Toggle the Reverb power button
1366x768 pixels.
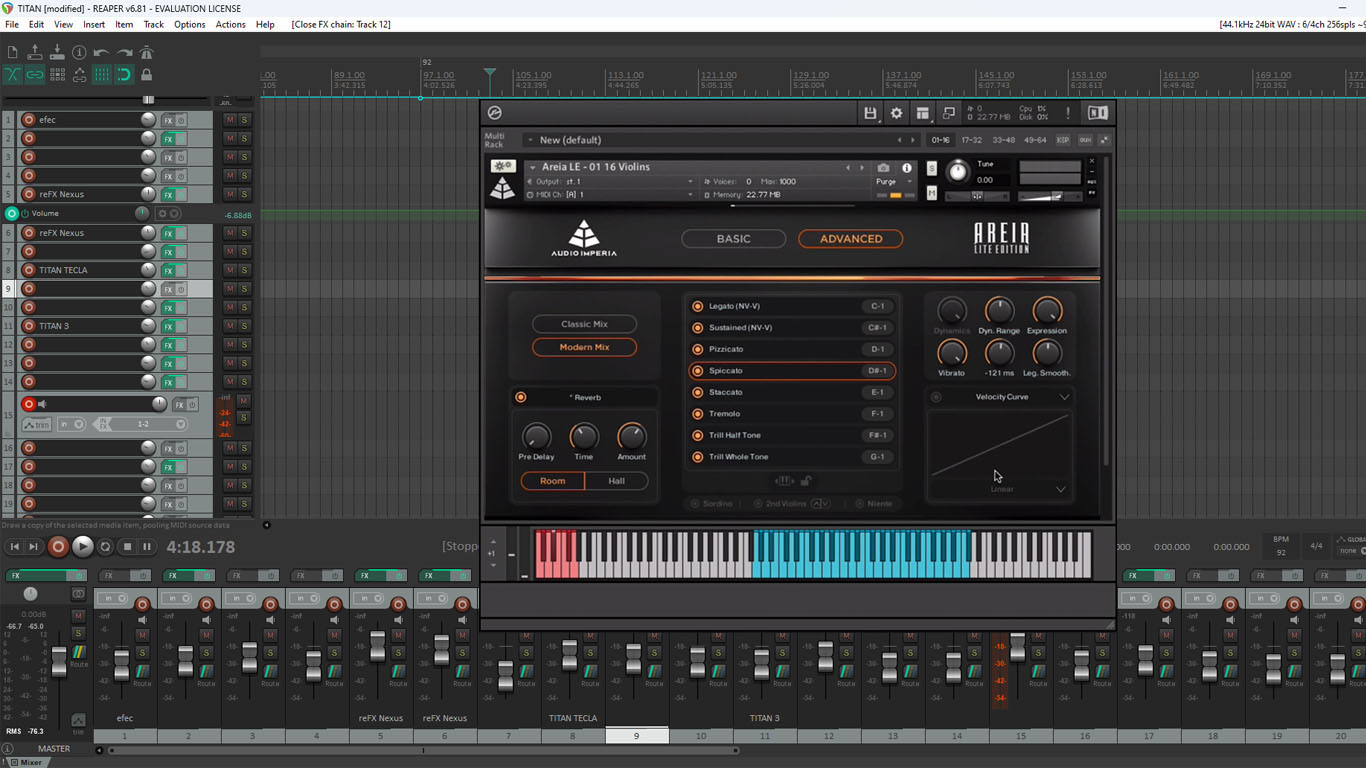[521, 397]
